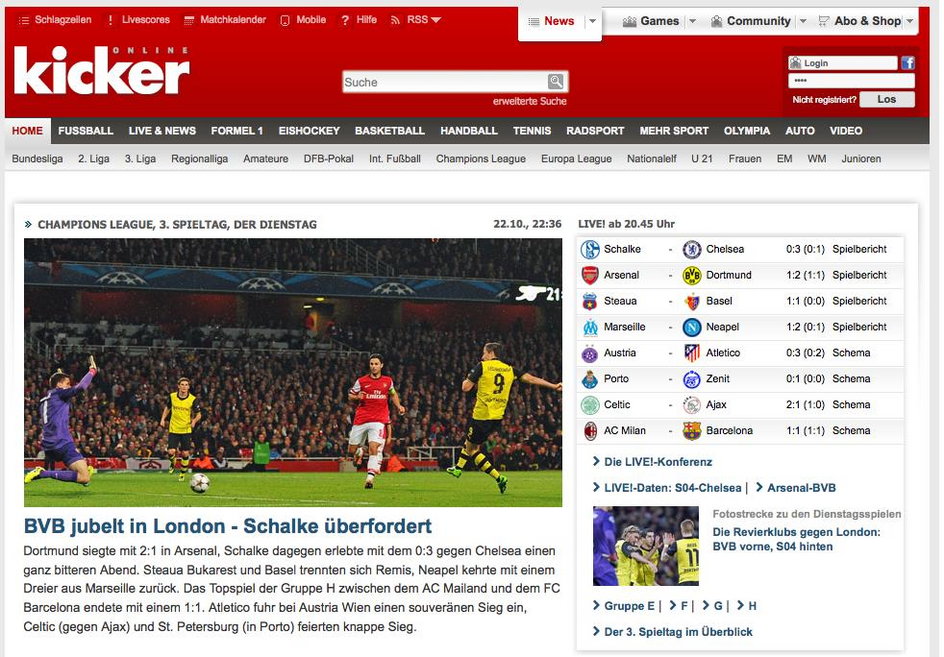Open Die LIVE!-Konferenz link

658,462
